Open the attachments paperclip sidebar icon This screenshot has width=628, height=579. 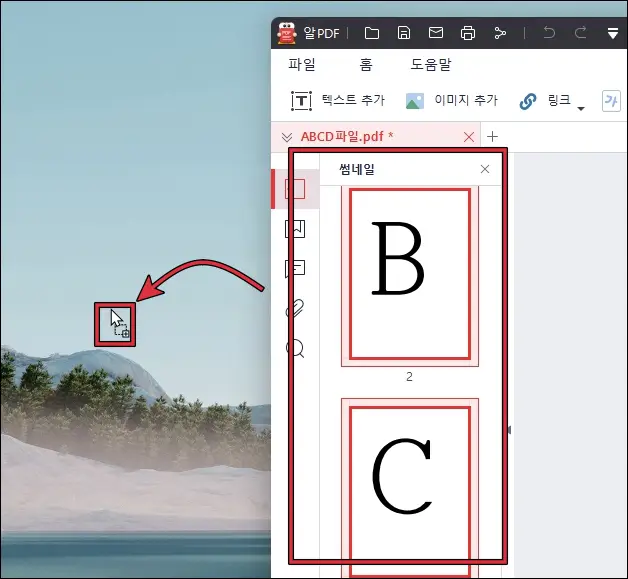295,308
